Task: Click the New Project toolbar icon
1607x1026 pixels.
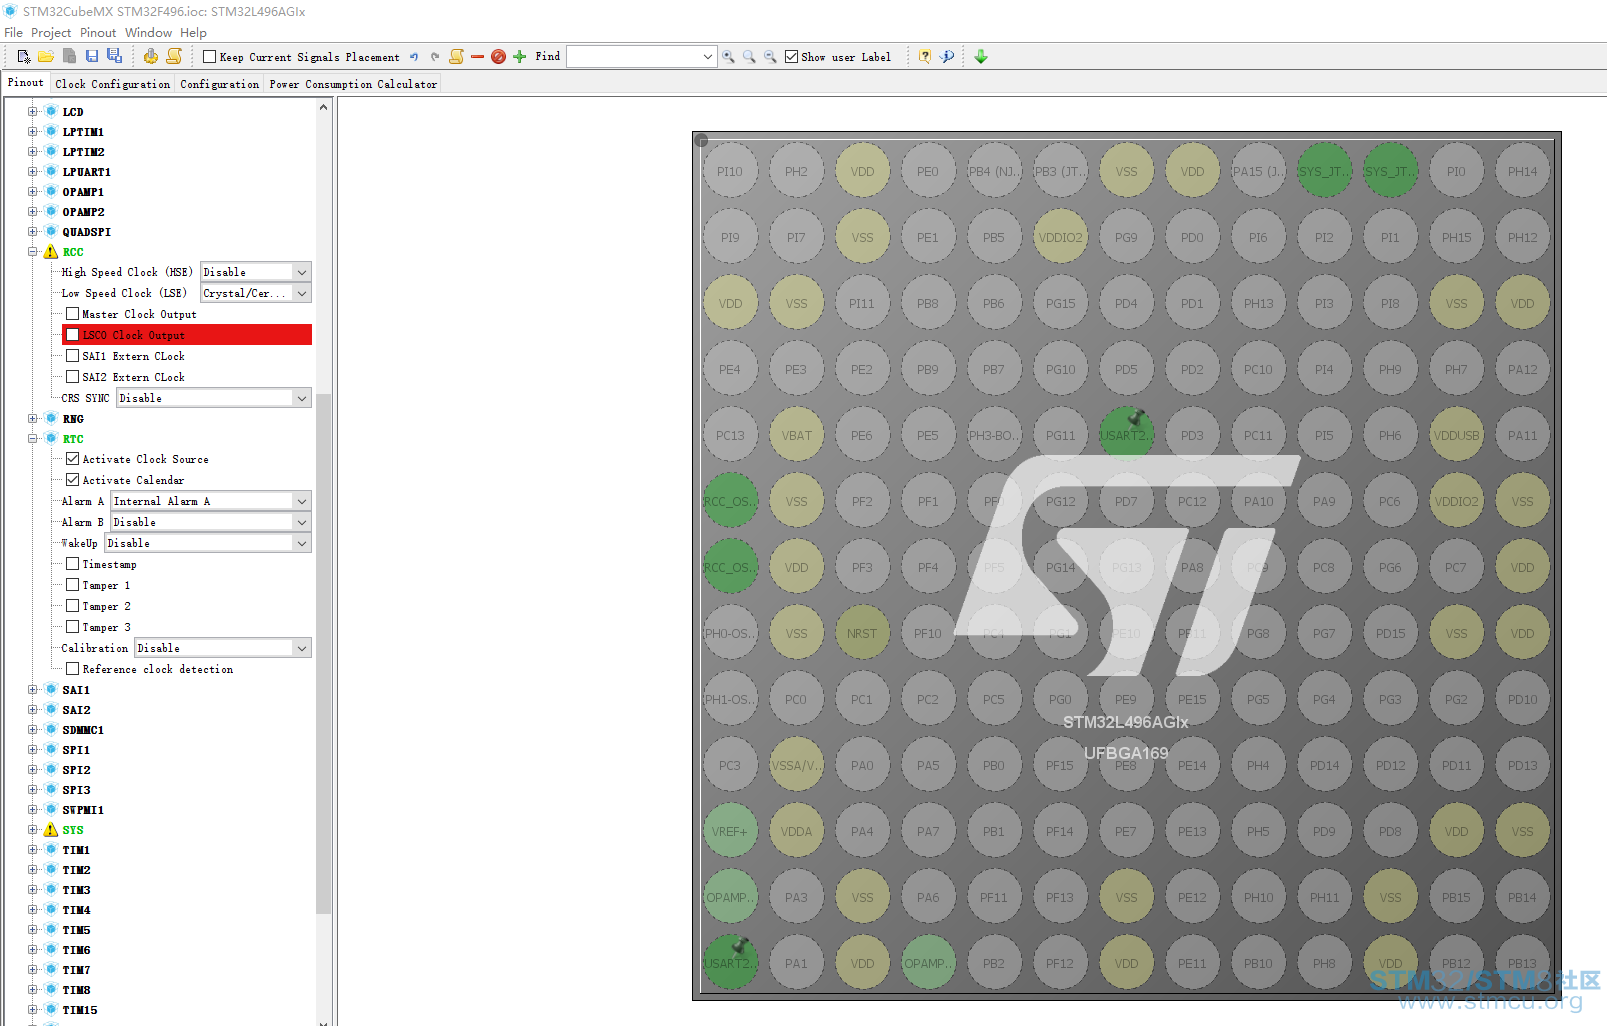Action: [24, 57]
